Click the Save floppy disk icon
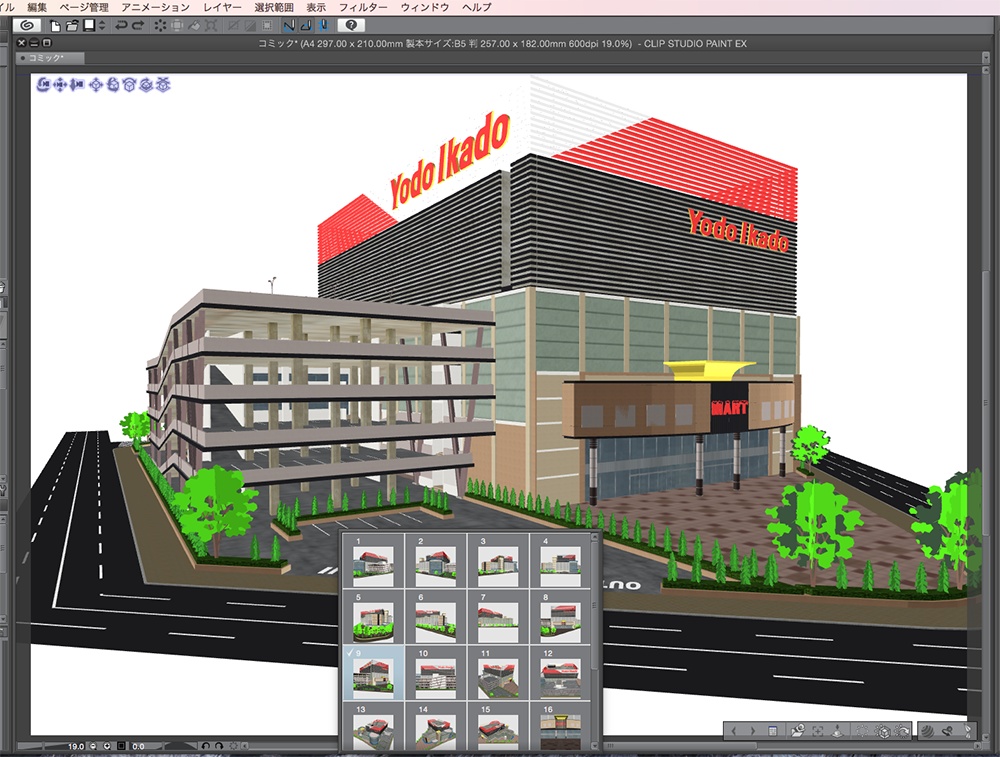The image size is (1000, 757). [x=89, y=26]
